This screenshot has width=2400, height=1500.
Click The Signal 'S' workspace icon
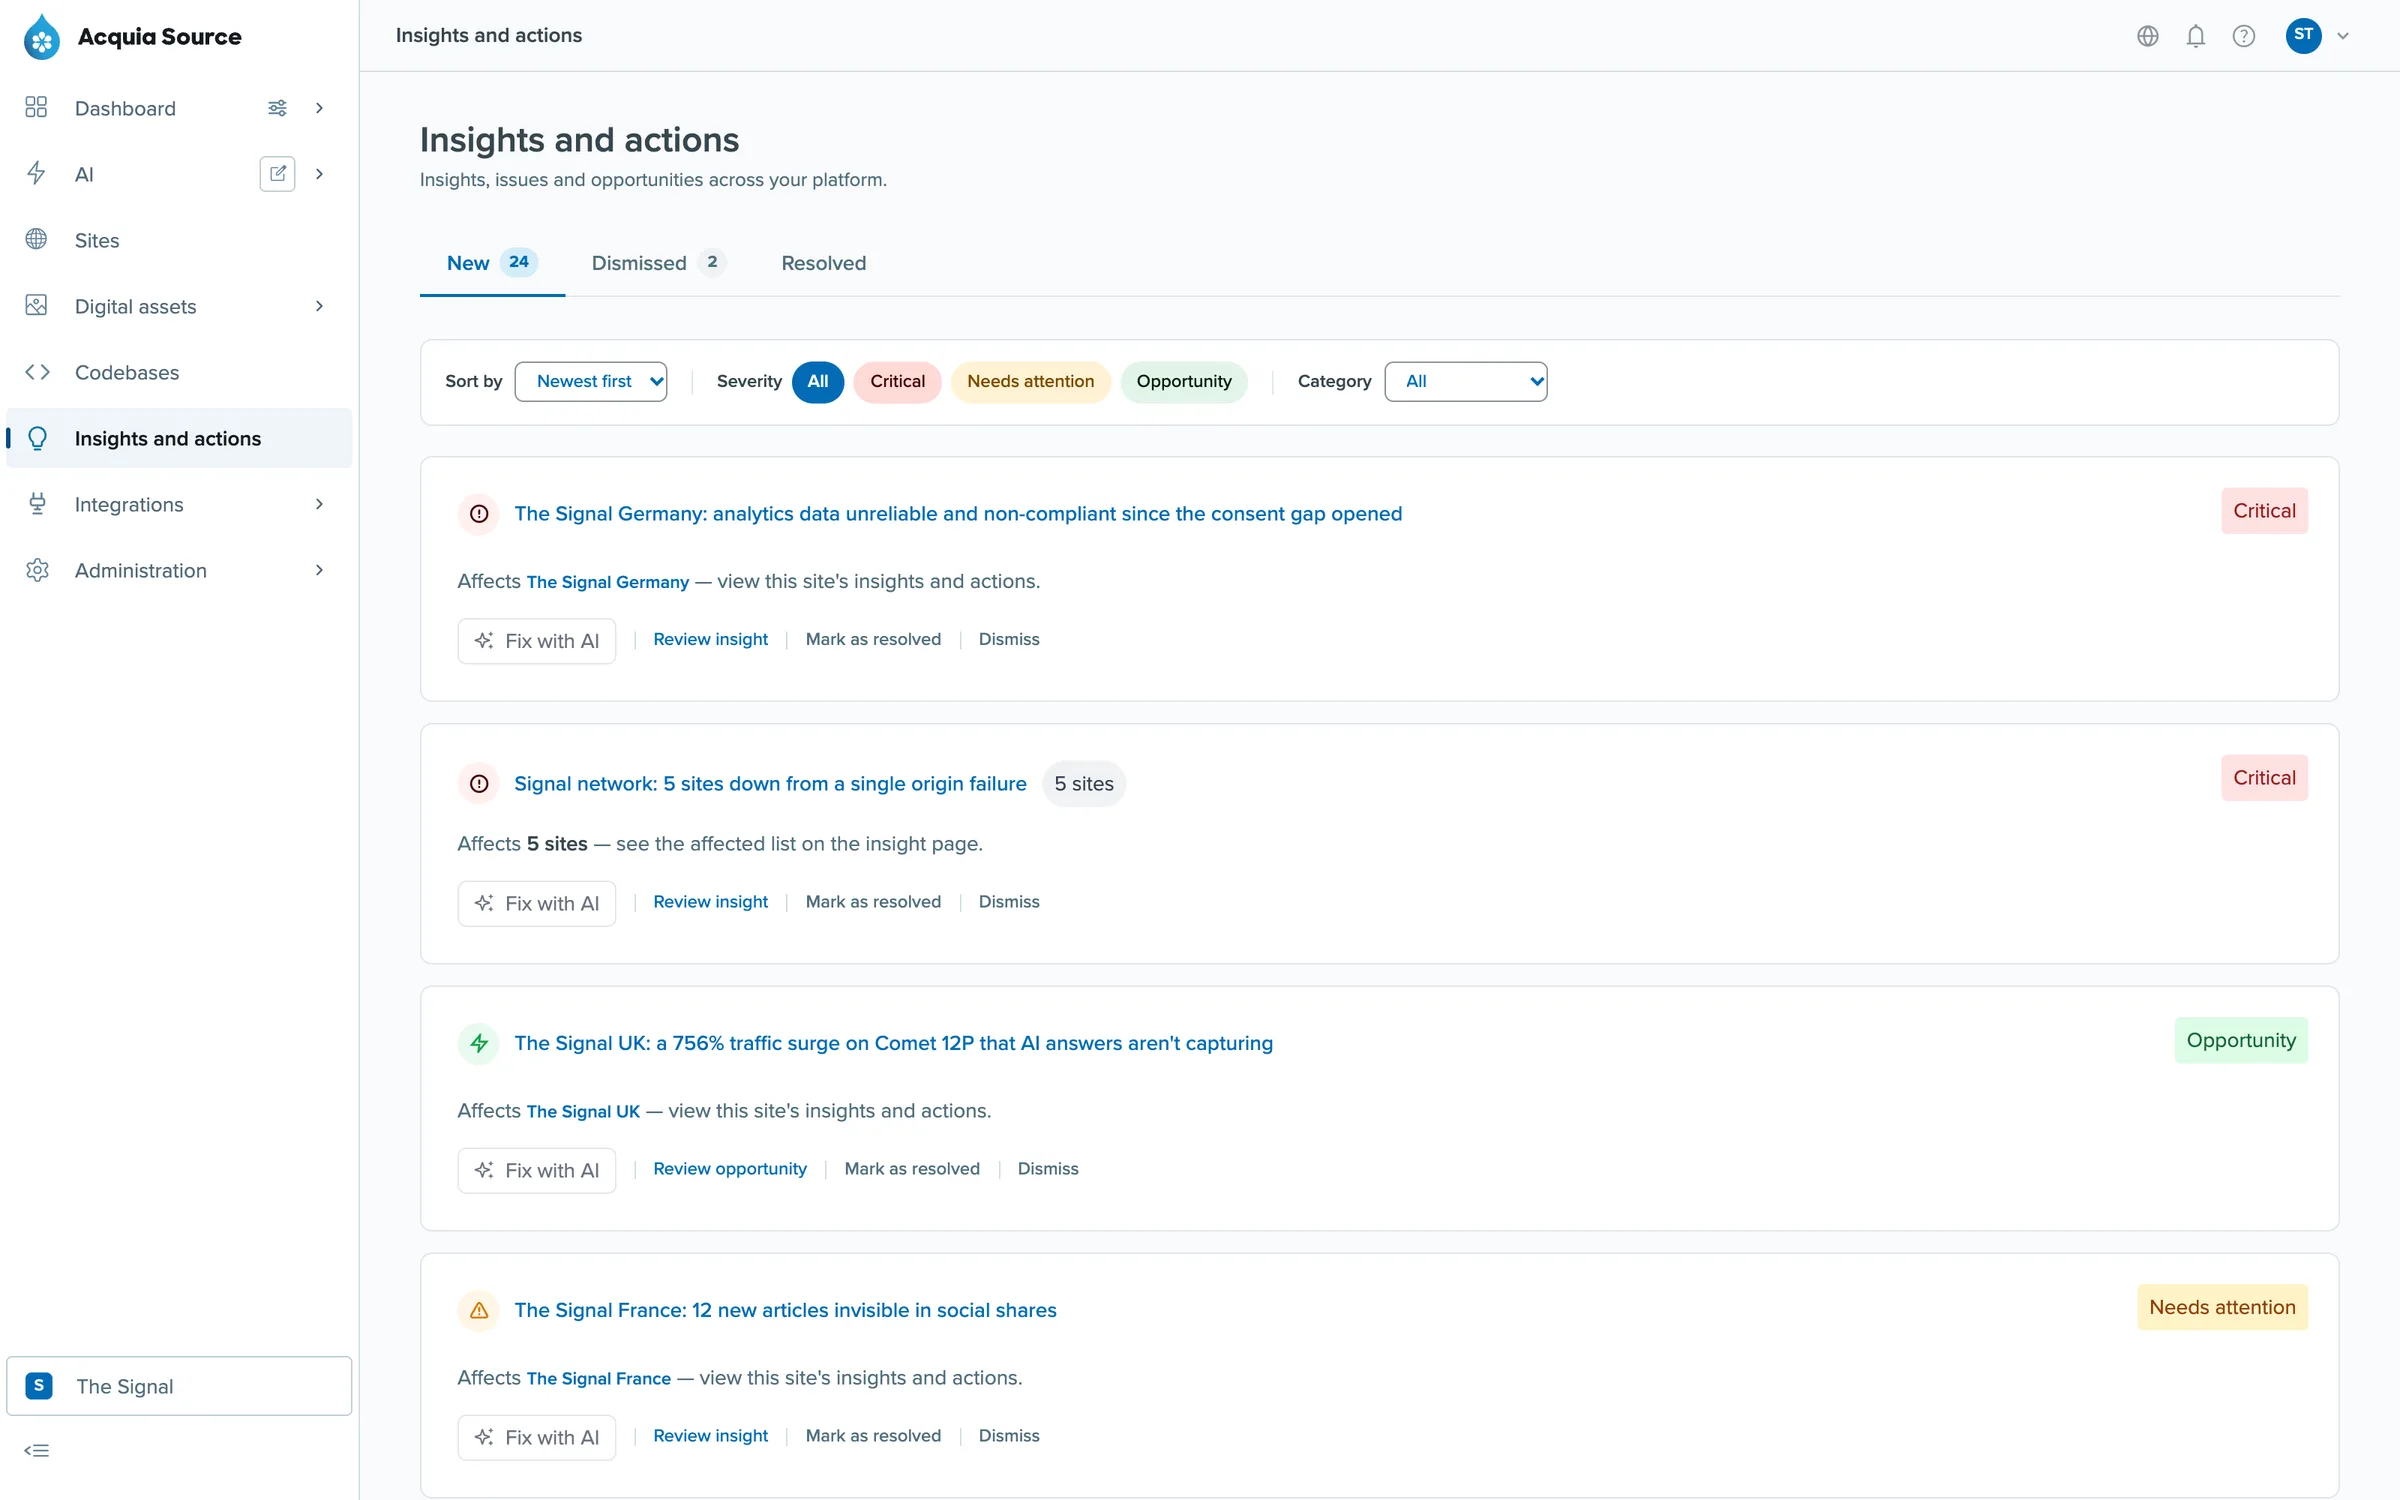point(39,1386)
